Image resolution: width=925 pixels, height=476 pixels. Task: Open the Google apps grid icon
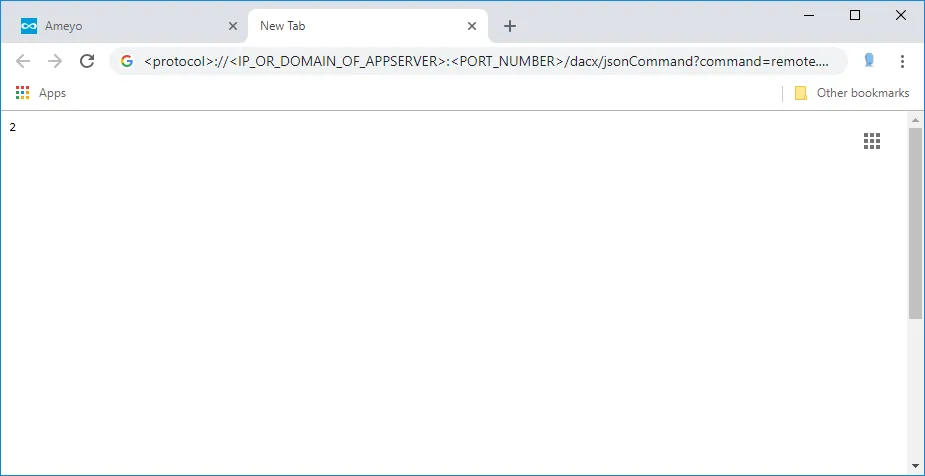coord(872,141)
